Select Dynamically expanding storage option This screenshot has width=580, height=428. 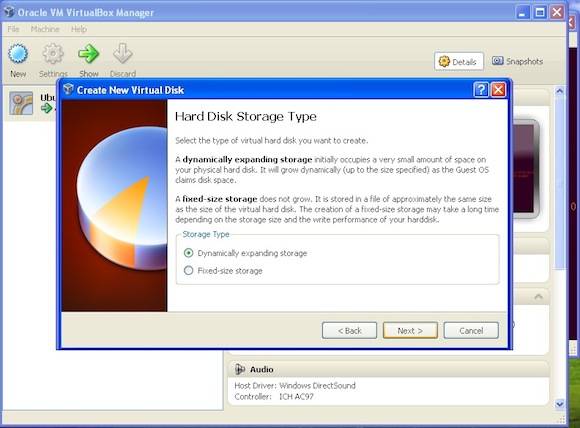pyautogui.click(x=245, y=253)
